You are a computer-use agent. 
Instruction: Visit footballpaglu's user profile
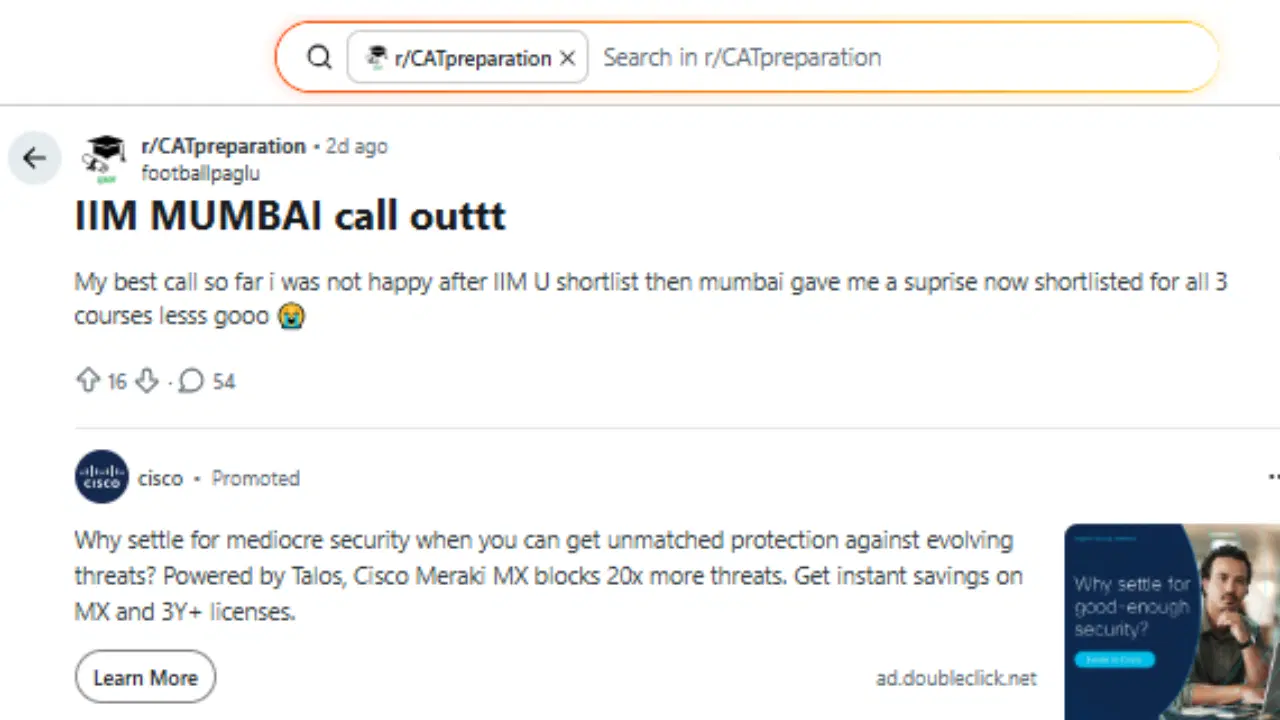click(x=200, y=173)
